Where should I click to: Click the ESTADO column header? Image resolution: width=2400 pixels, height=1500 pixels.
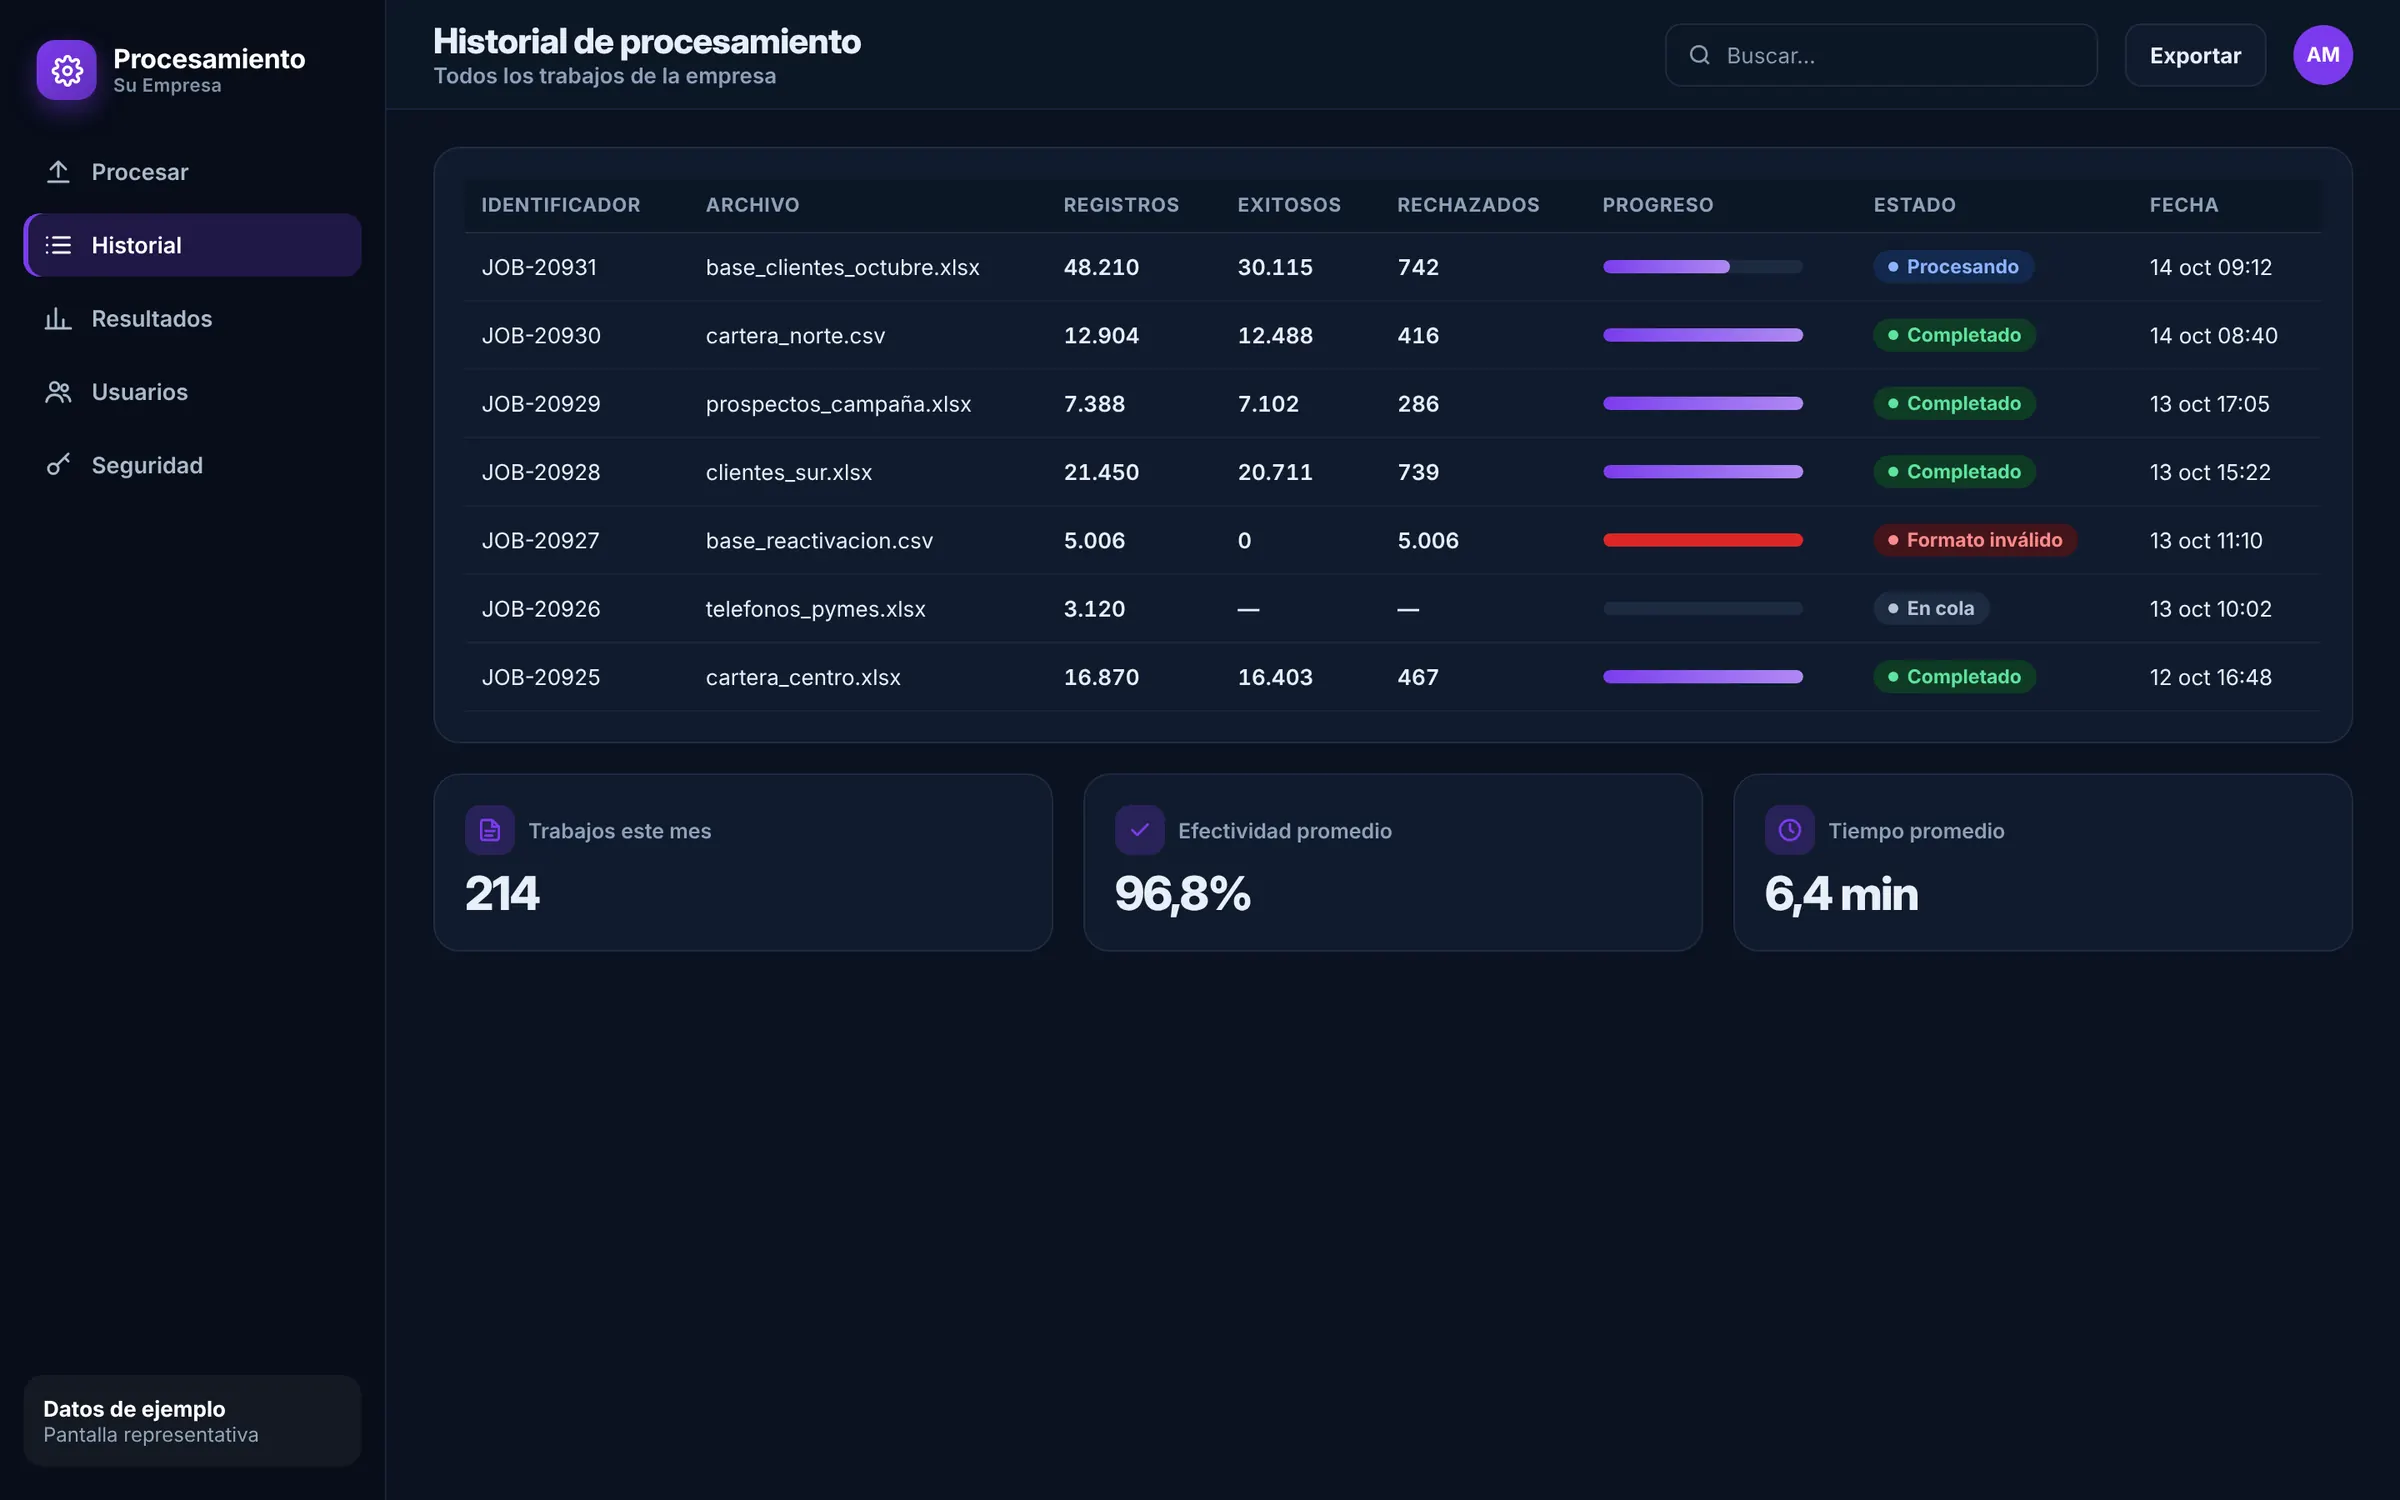click(1914, 205)
